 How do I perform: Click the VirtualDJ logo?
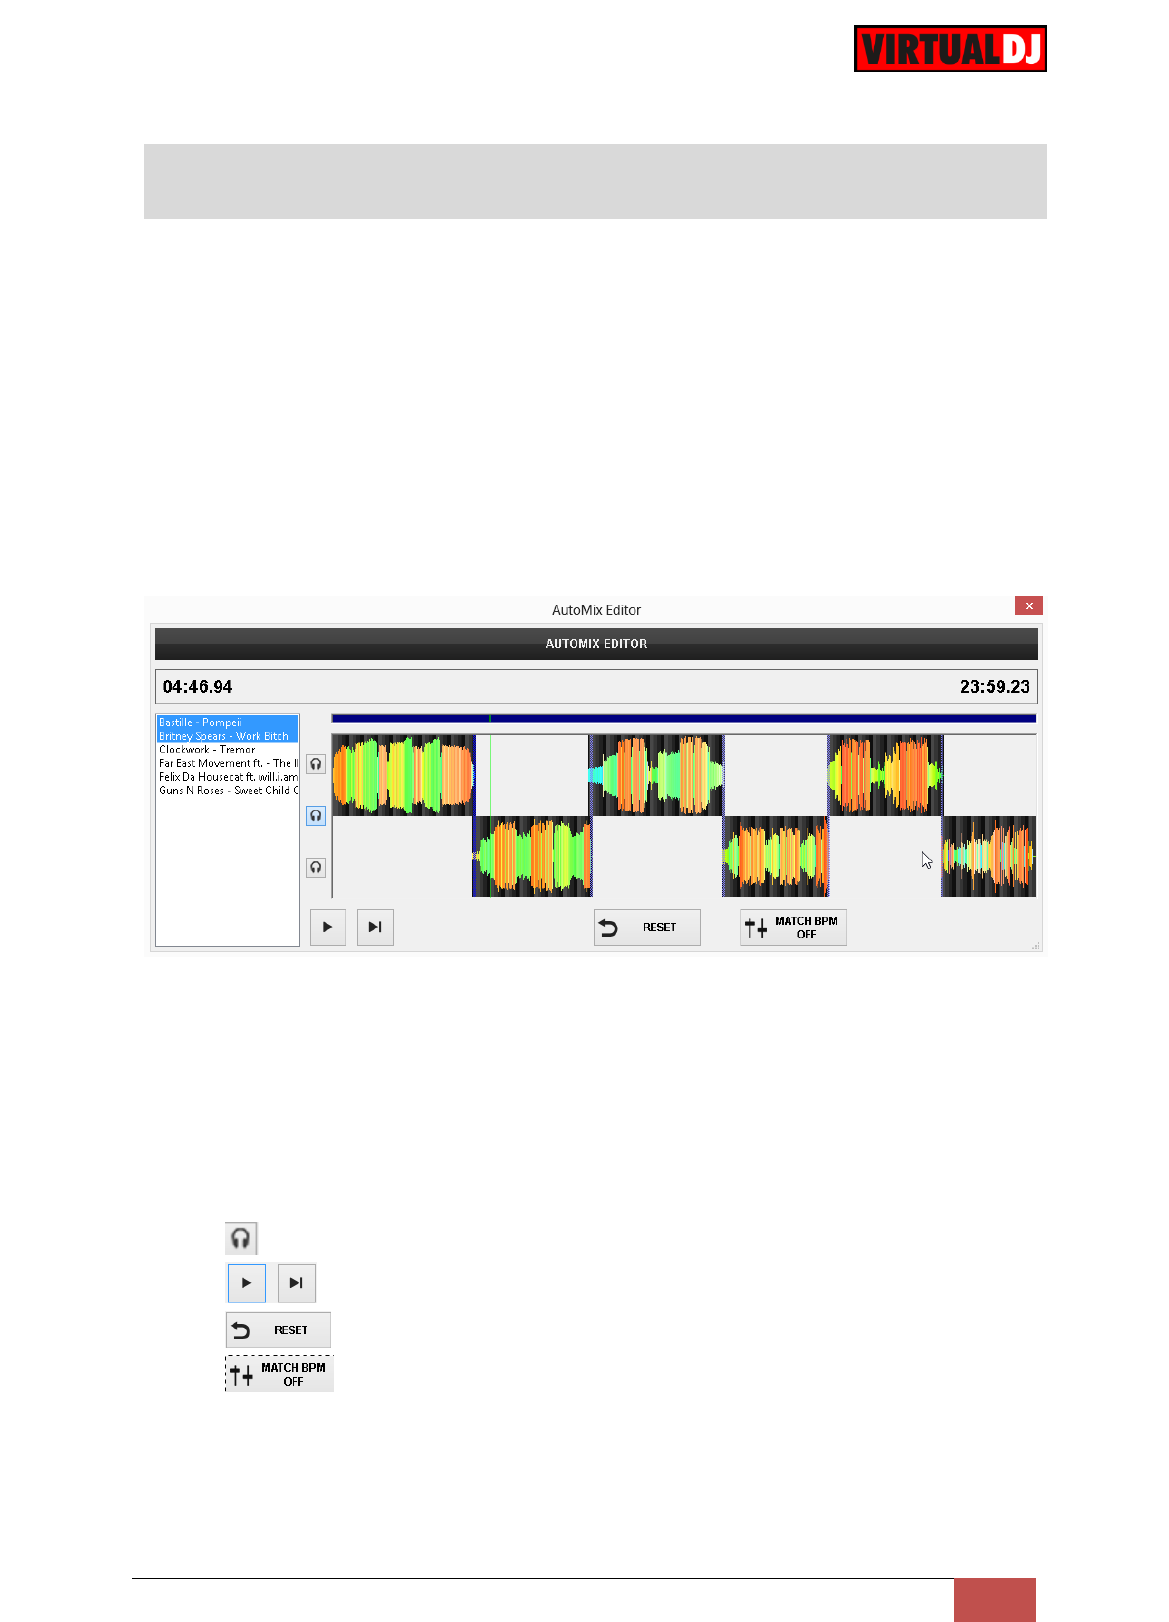[x=950, y=49]
